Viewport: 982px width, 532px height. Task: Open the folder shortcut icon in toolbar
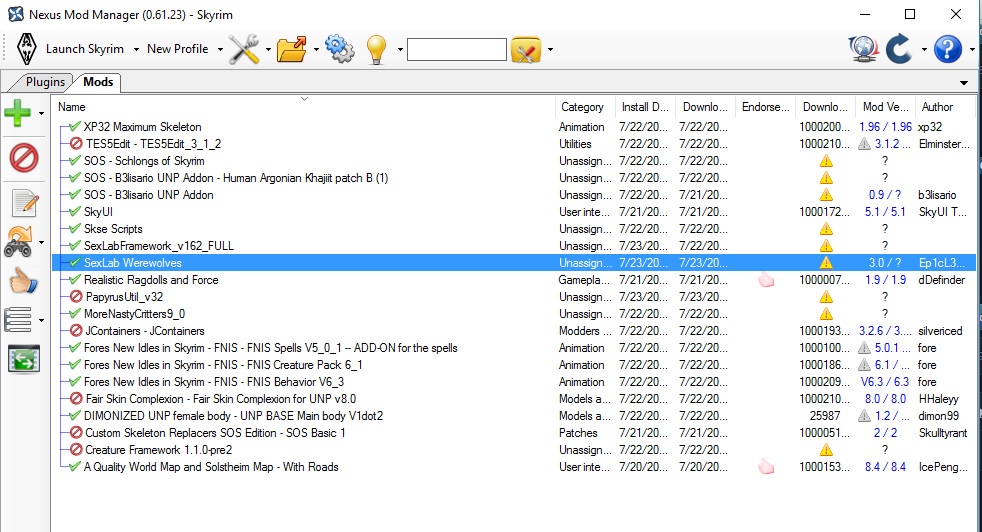click(x=292, y=48)
